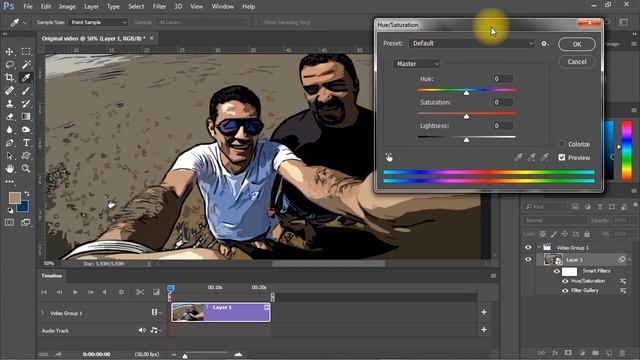Select the Eyedropper tool in the toolbox

point(26,78)
